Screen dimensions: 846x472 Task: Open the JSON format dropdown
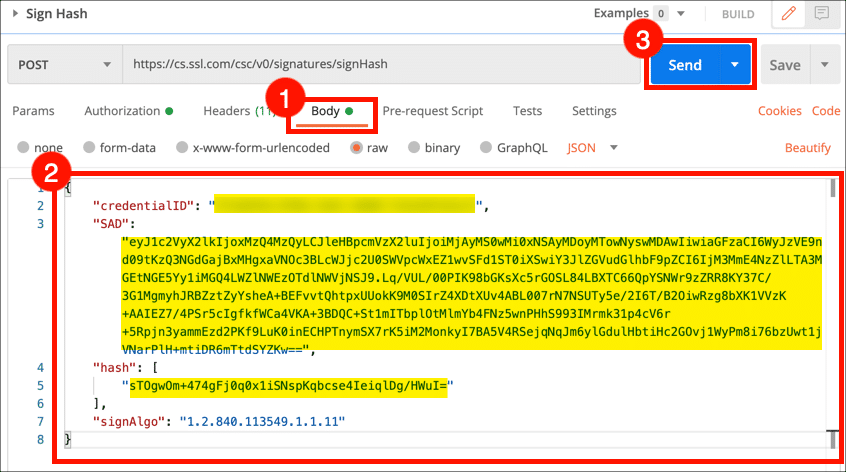593,148
